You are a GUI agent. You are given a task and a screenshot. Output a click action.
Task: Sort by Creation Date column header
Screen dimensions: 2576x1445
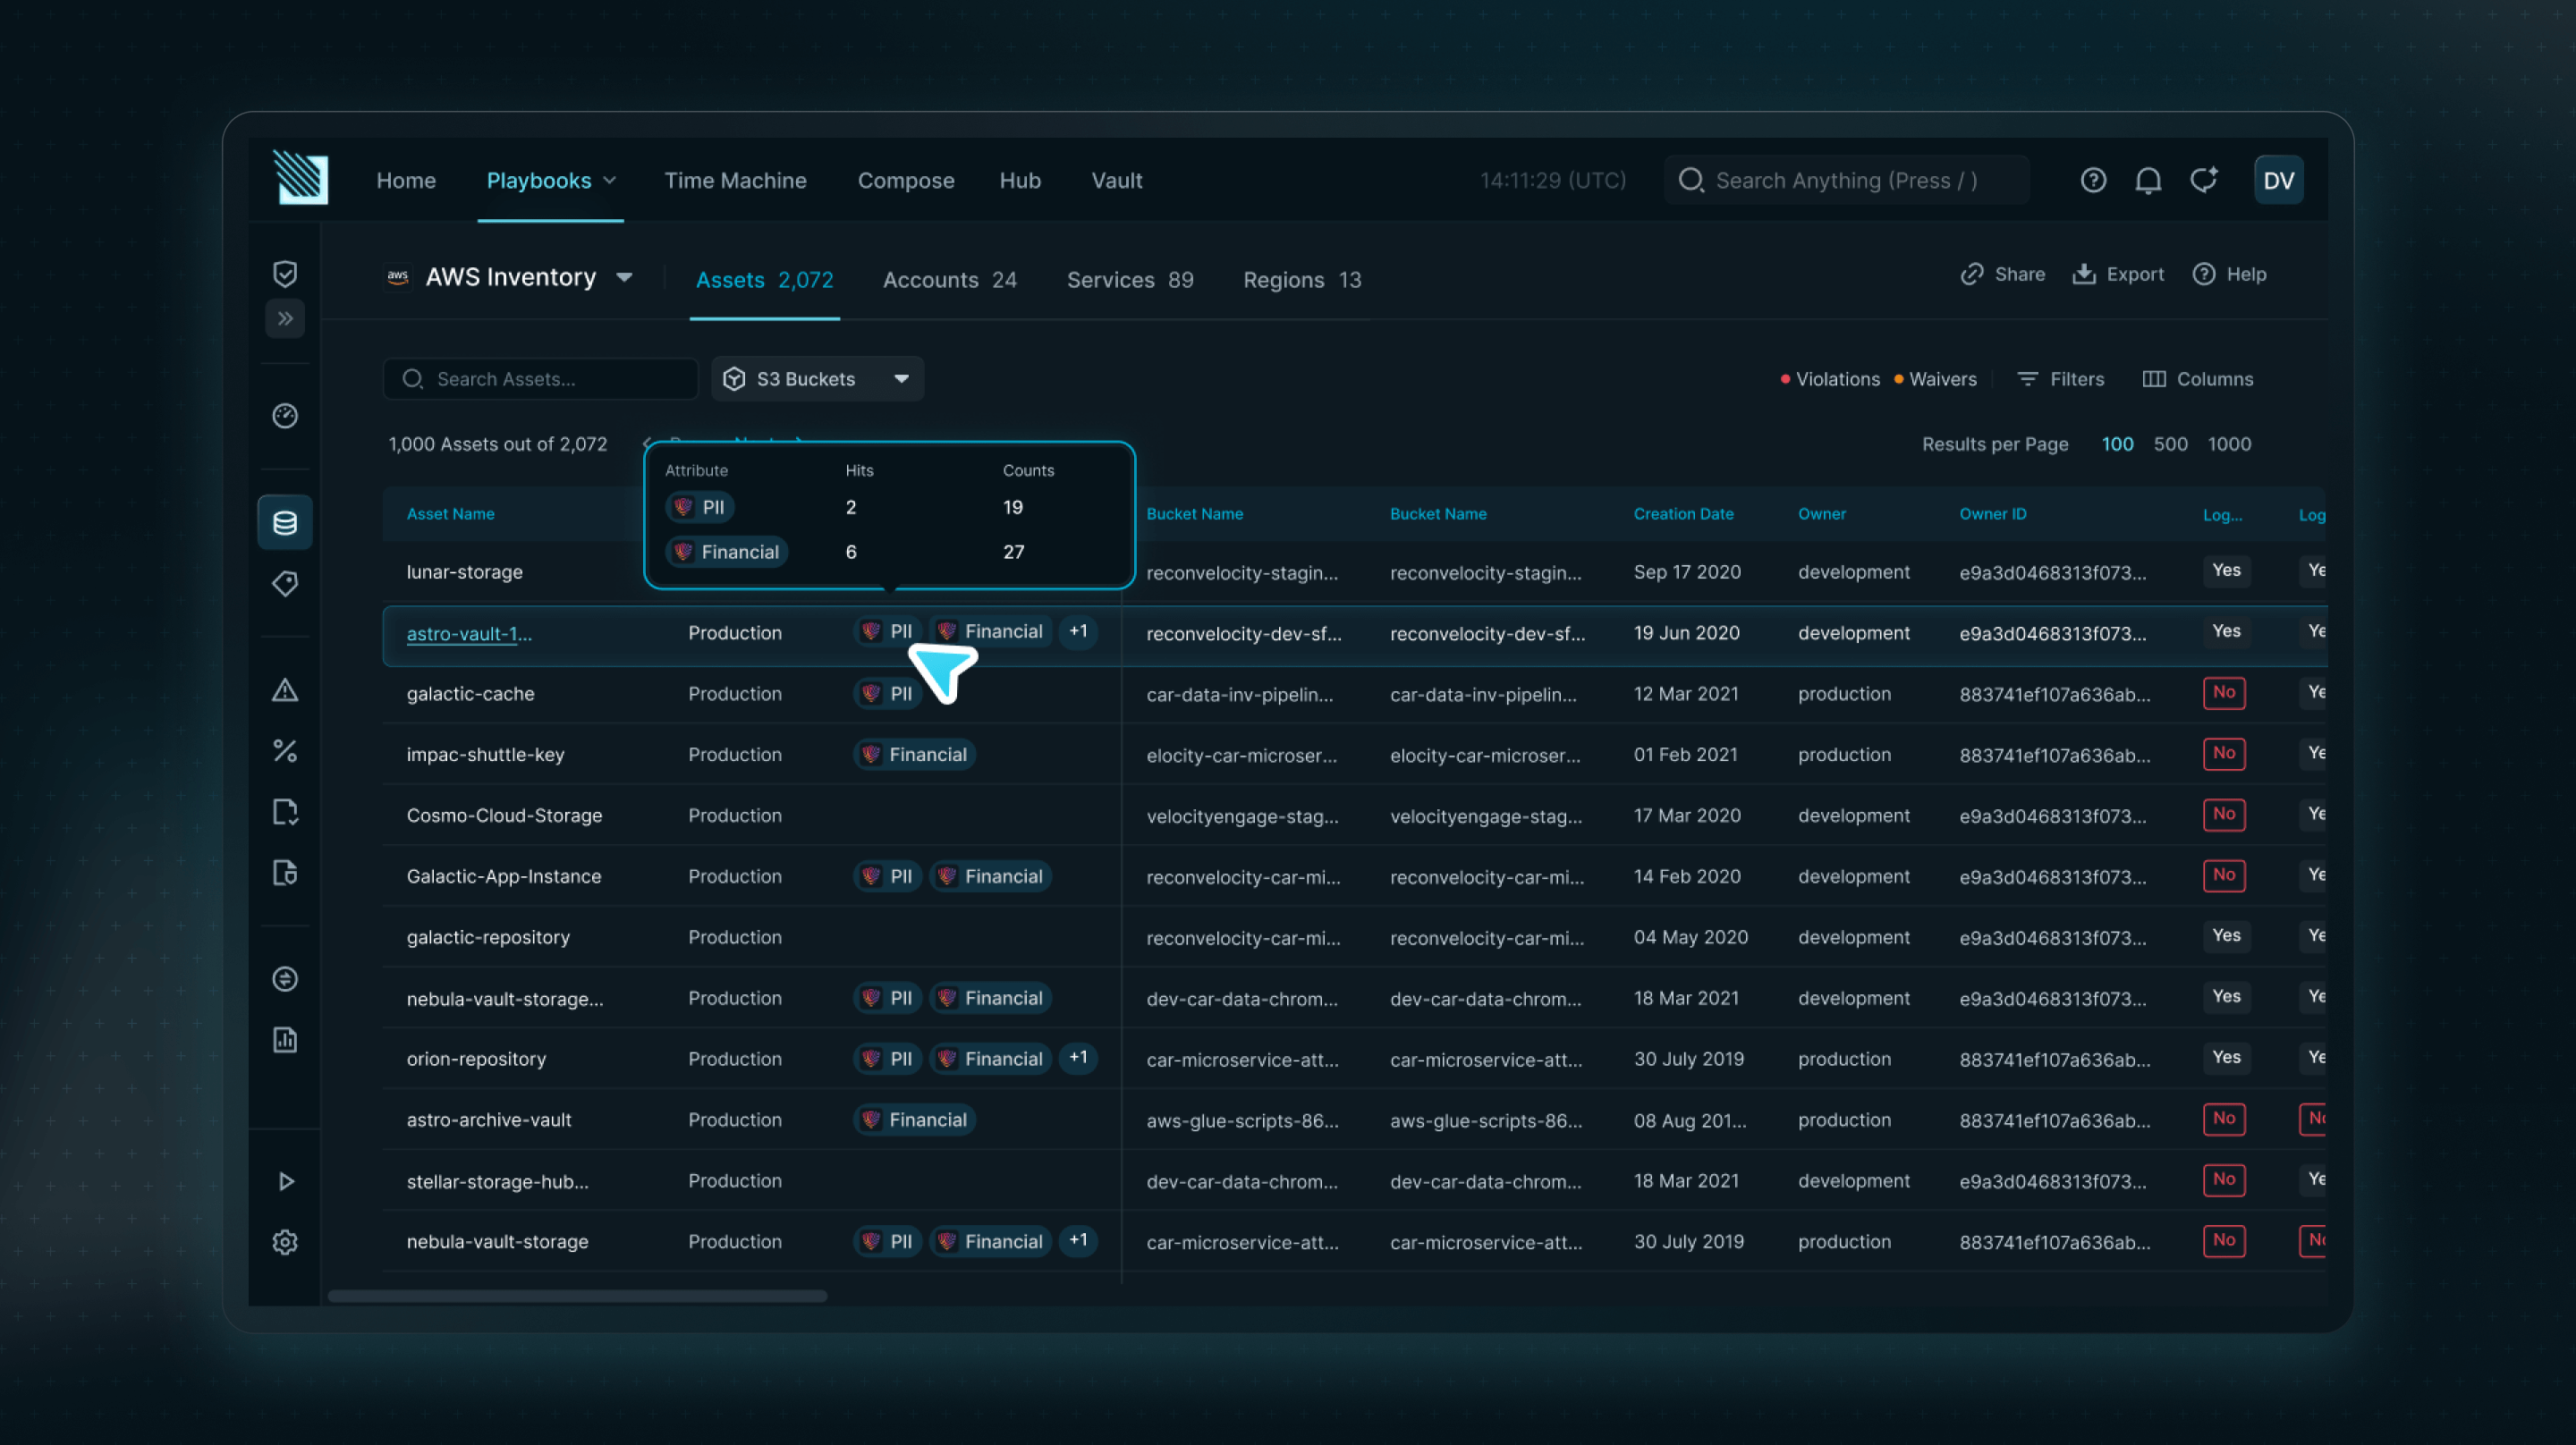point(1683,514)
